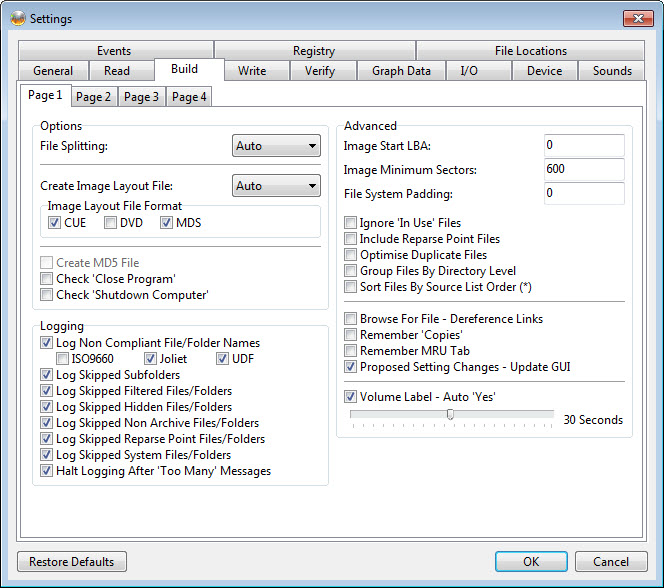Toggle Log Skipped System Files/Folders
This screenshot has height=588, width=664.
pos(46,455)
